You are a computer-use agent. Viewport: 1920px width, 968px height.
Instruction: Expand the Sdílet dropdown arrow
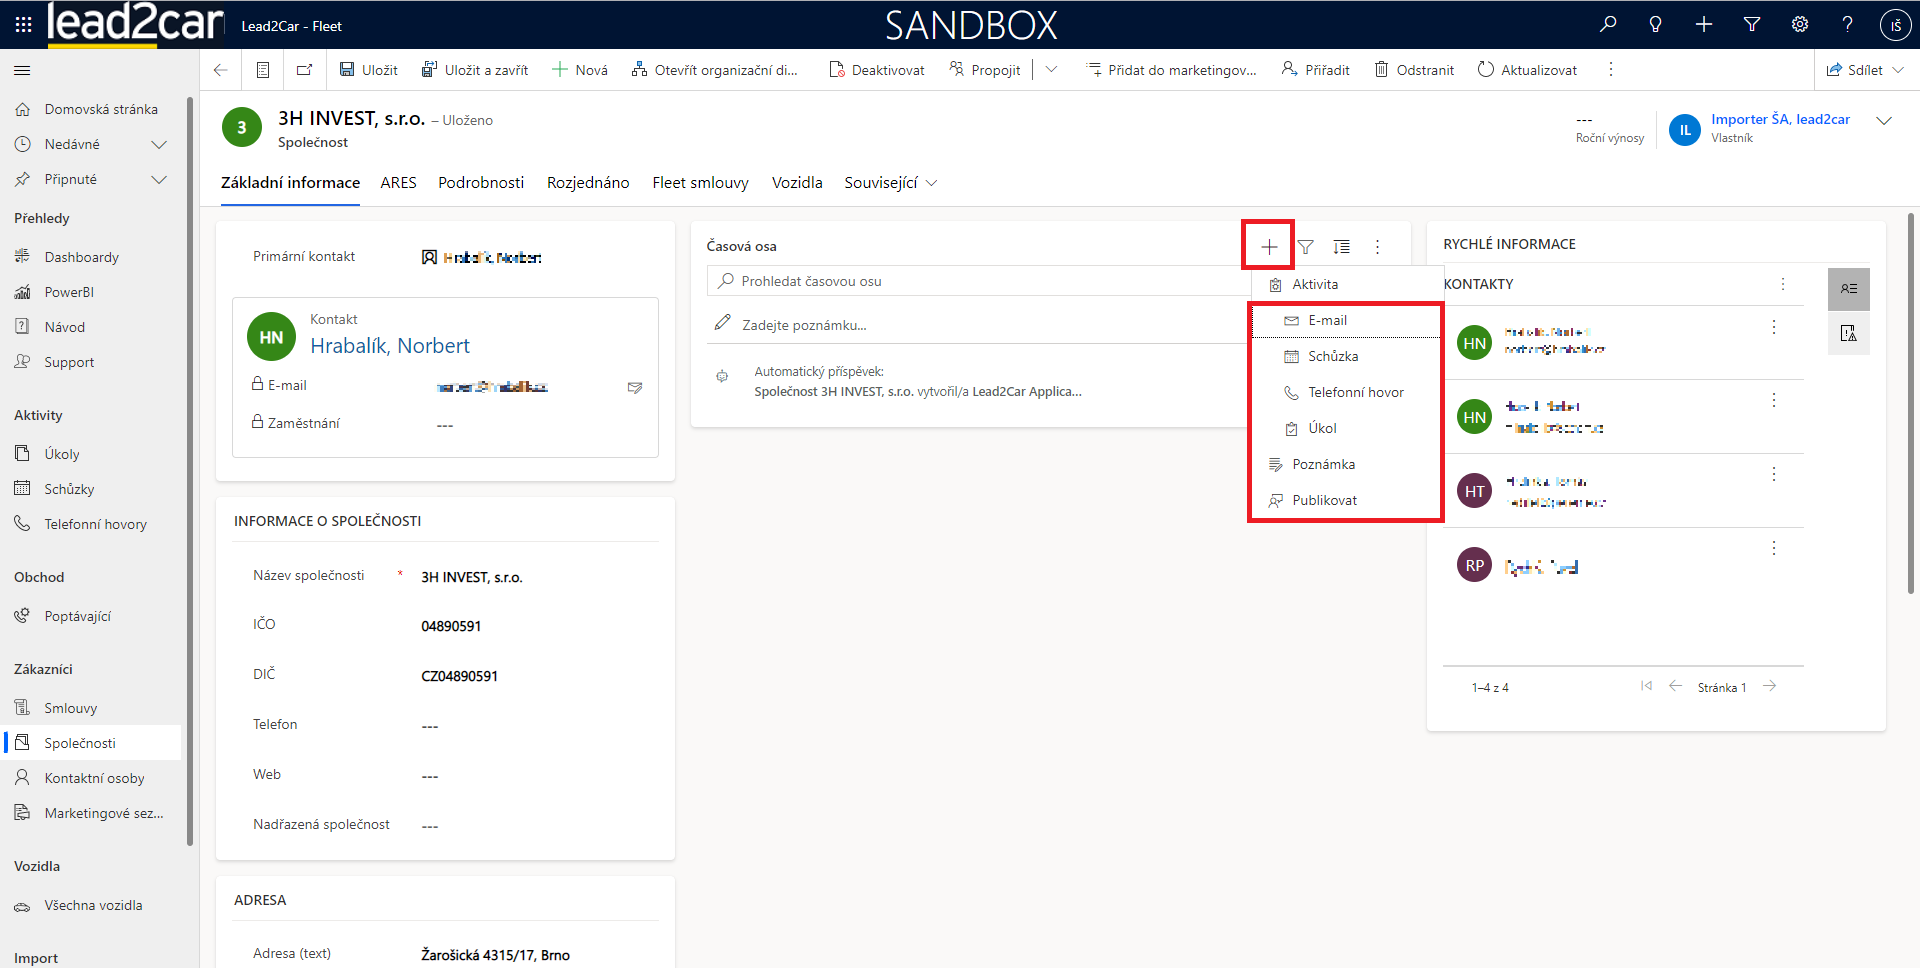point(1898,70)
